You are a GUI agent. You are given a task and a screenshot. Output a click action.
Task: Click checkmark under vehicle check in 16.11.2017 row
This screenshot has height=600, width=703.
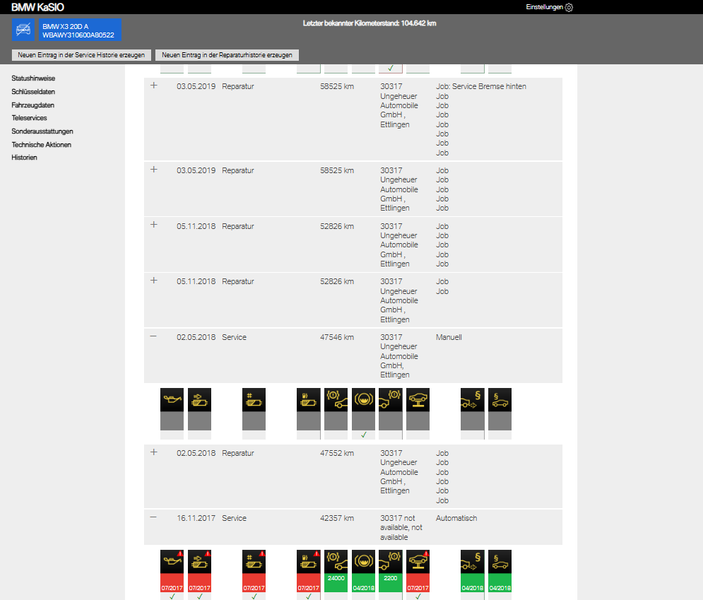click(x=418, y=596)
